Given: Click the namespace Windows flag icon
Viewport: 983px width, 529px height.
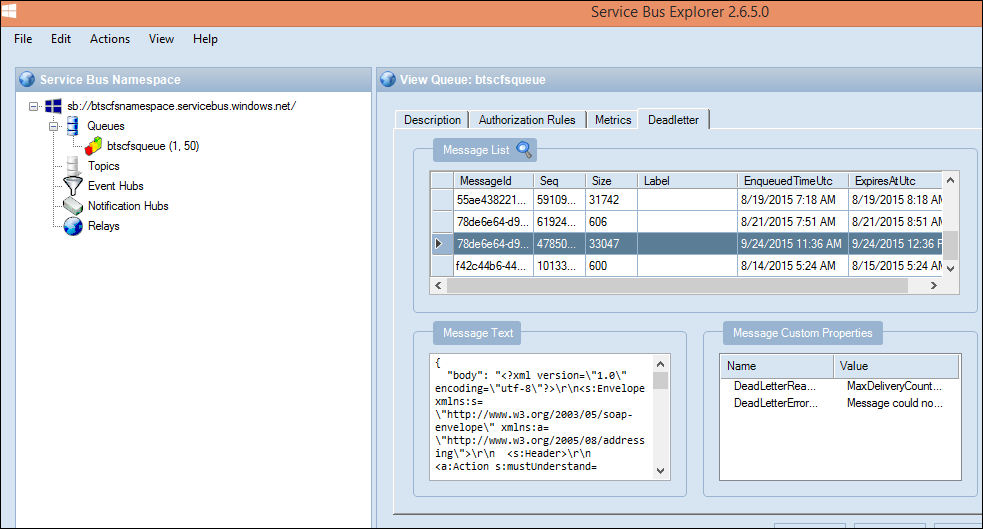Looking at the screenshot, I should tap(53, 107).
